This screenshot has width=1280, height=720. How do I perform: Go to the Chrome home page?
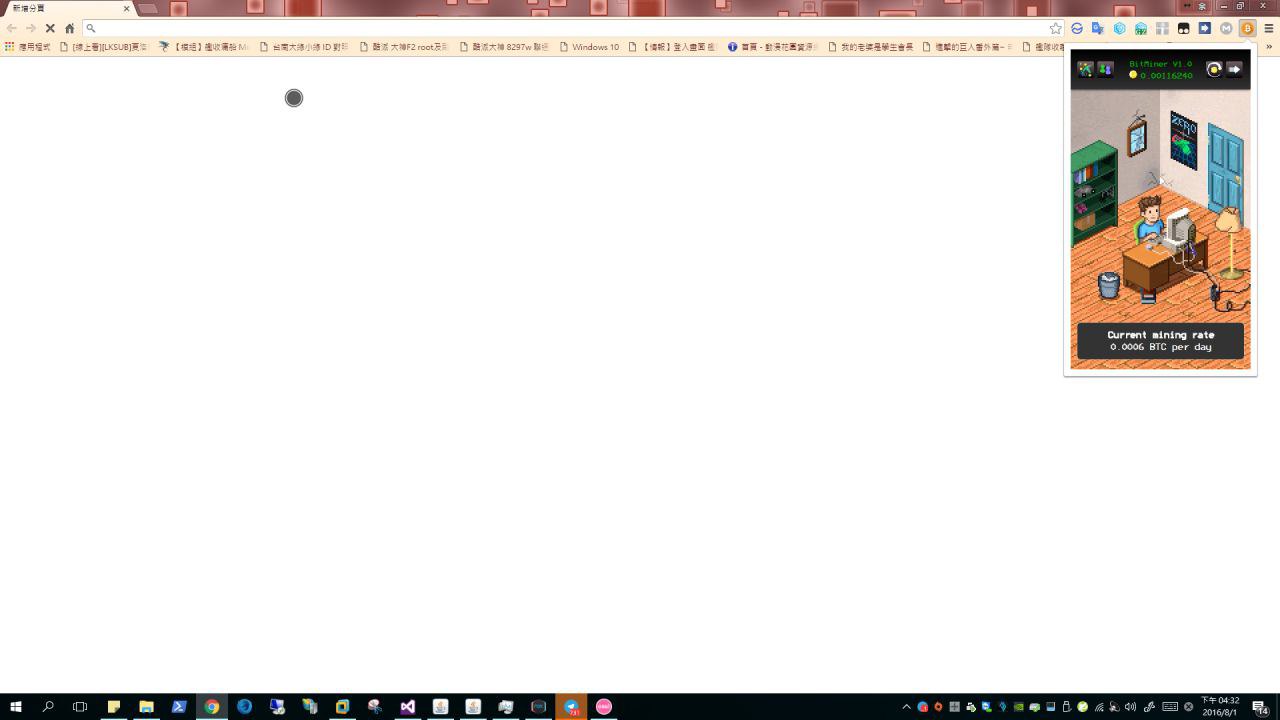[x=69, y=28]
